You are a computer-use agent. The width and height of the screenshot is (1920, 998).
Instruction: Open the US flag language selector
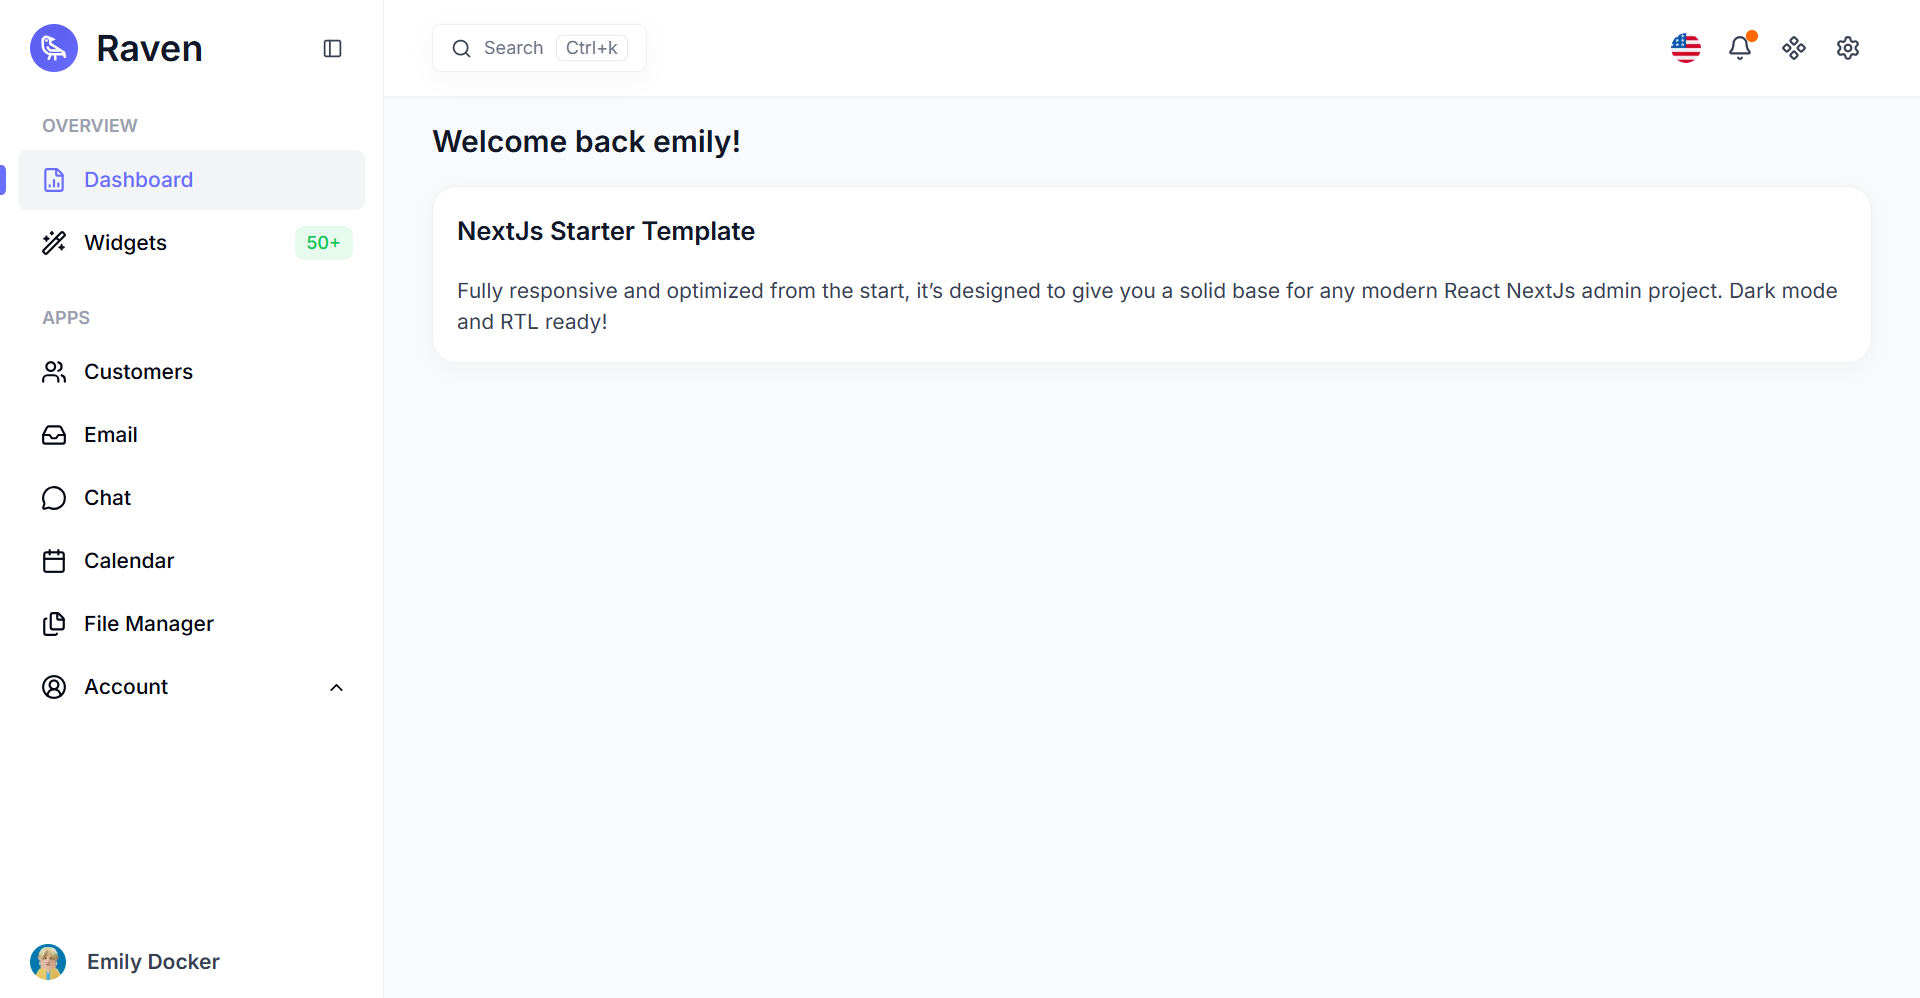(x=1686, y=48)
